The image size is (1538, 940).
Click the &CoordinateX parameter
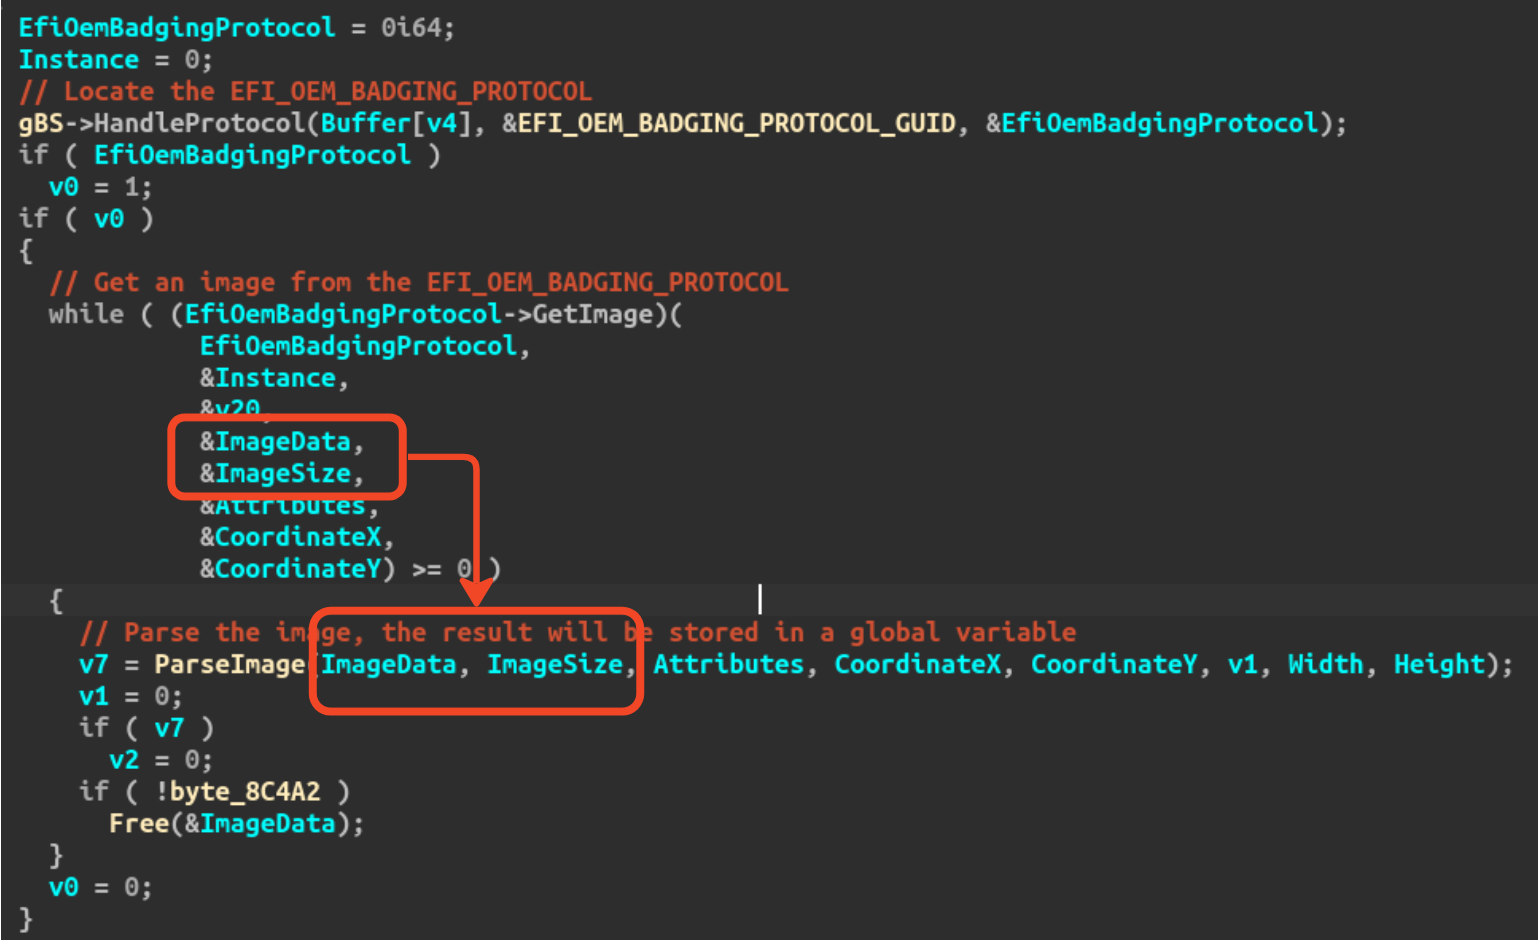pyautogui.click(x=290, y=536)
